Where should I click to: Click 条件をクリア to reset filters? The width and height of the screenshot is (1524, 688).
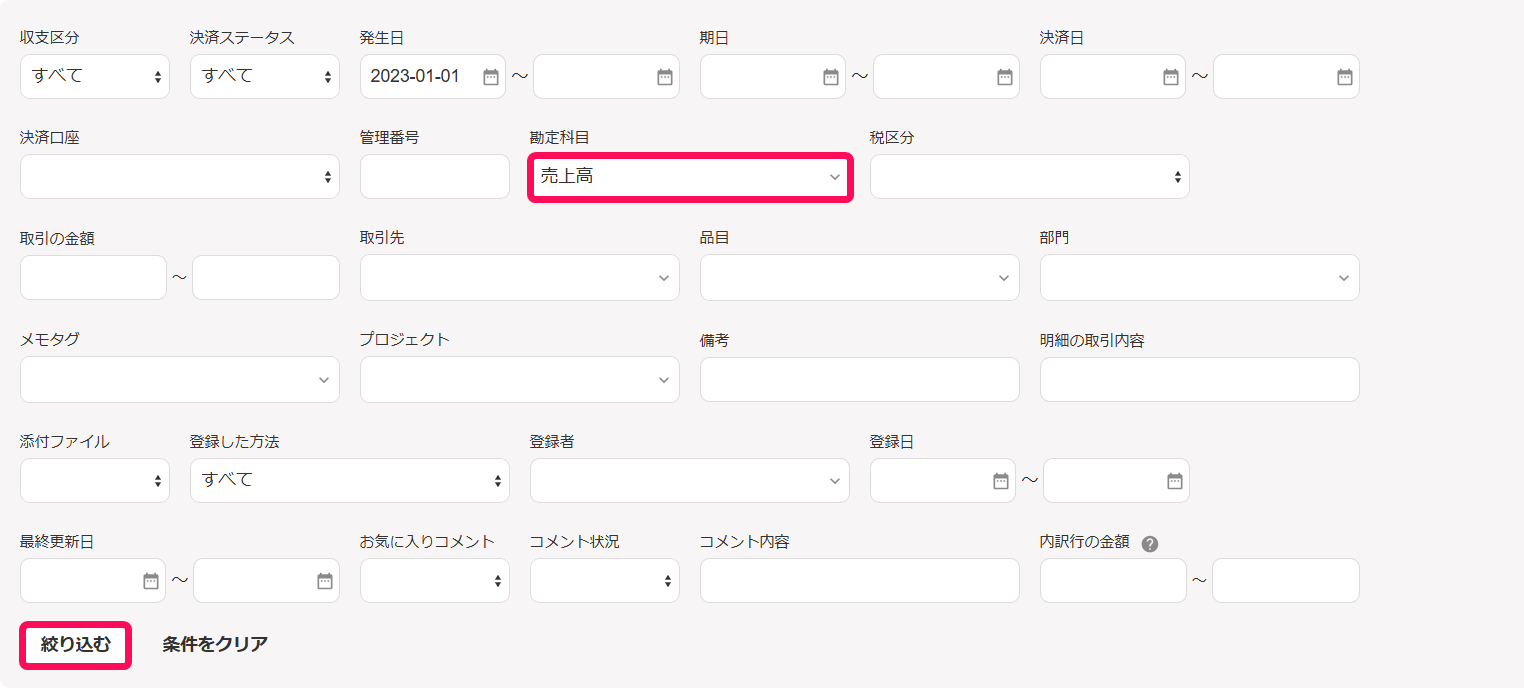pyautogui.click(x=215, y=645)
